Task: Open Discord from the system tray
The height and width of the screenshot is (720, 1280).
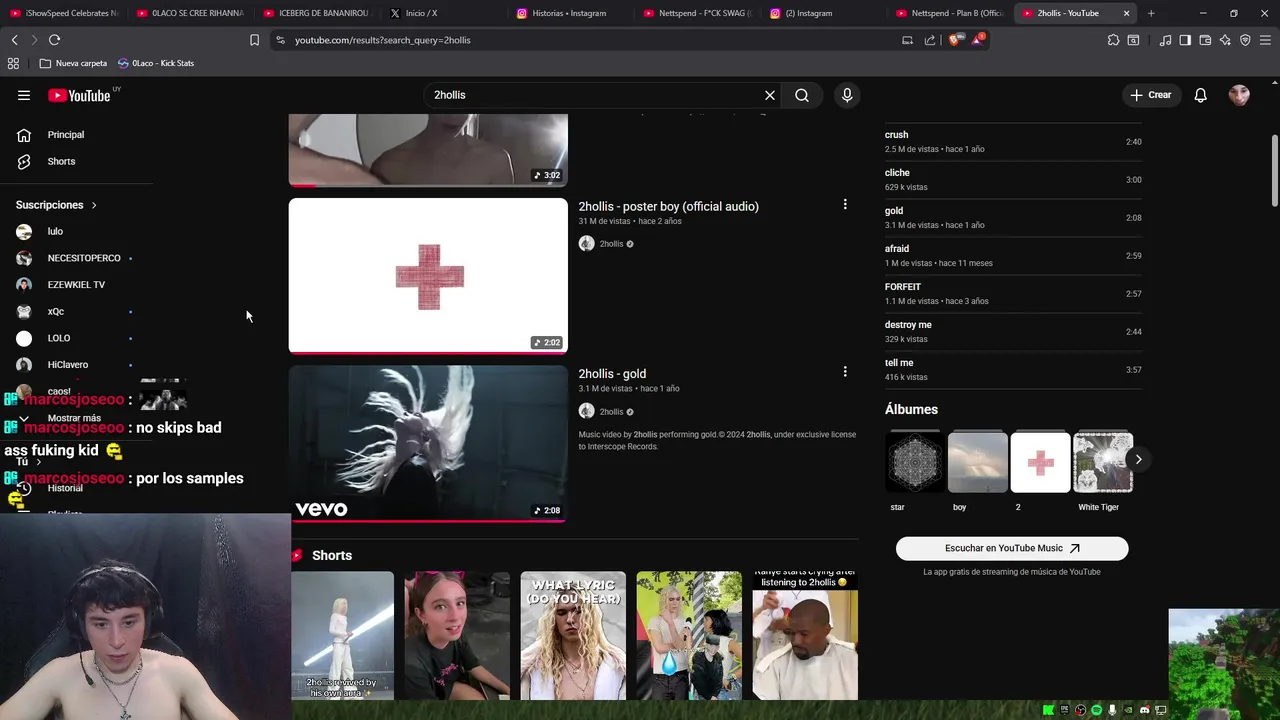Action: [1145, 710]
